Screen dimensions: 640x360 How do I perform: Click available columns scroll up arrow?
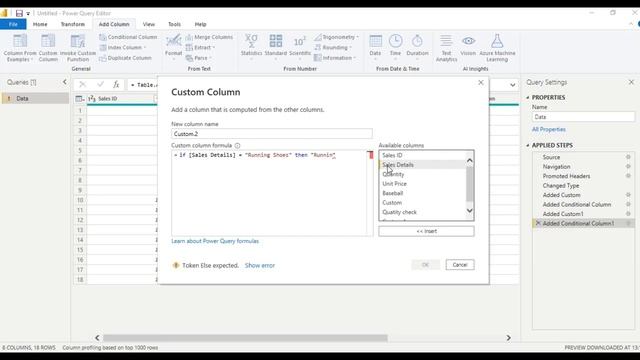469,160
